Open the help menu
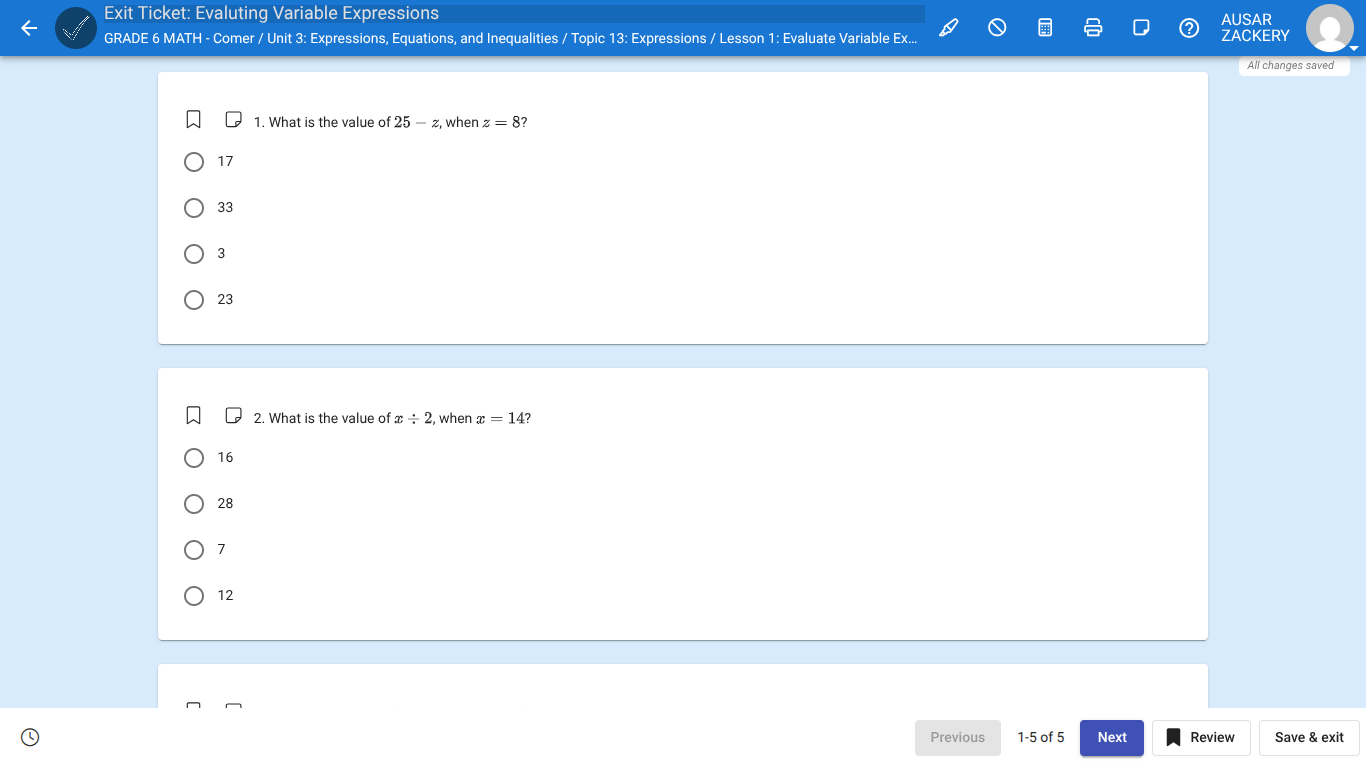Viewport: 1366px width, 768px height. 1188,28
